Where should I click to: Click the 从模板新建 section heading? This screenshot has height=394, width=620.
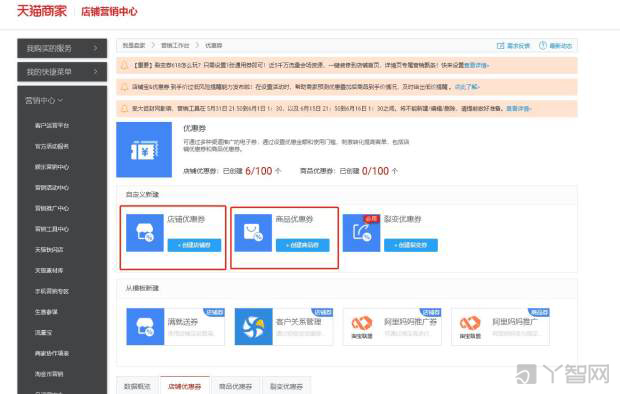coord(142,288)
